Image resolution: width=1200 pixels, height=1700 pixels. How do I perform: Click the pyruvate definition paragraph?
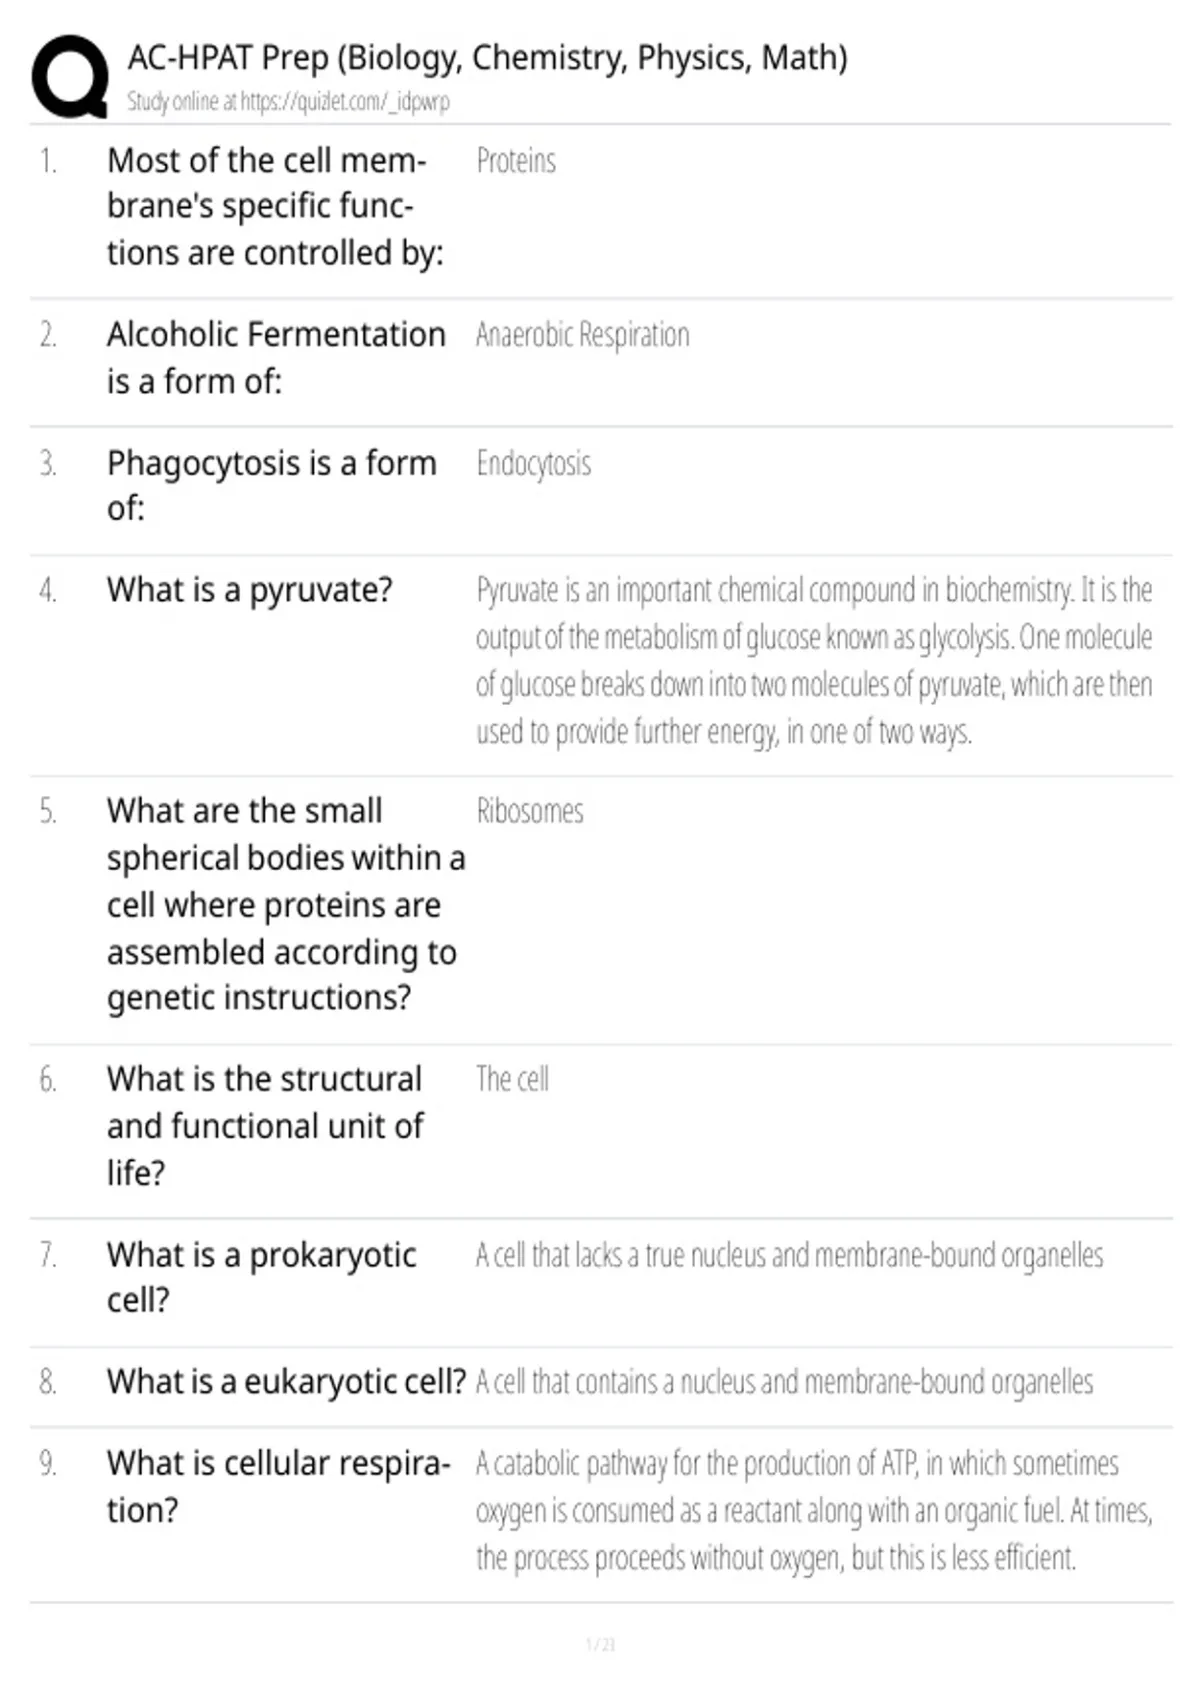coord(814,660)
